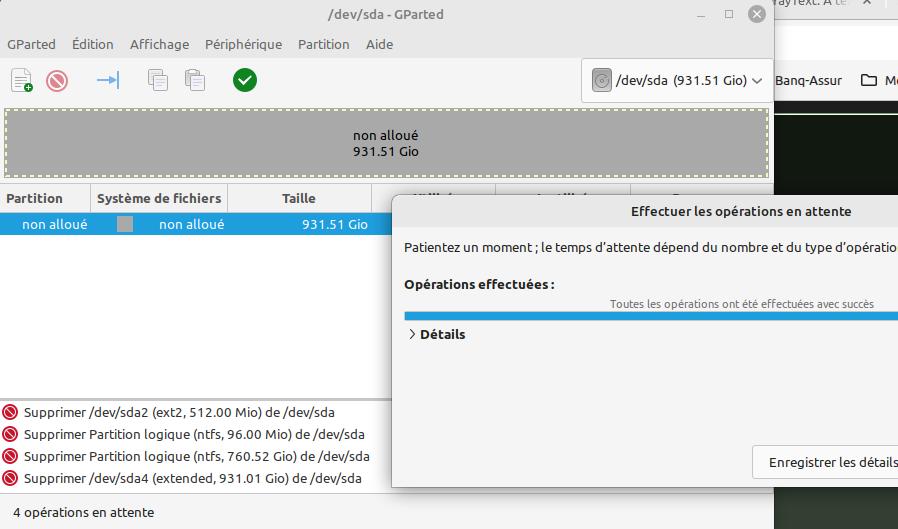Expand the Détails section
Viewport: 898px width, 529px height.
click(437, 334)
